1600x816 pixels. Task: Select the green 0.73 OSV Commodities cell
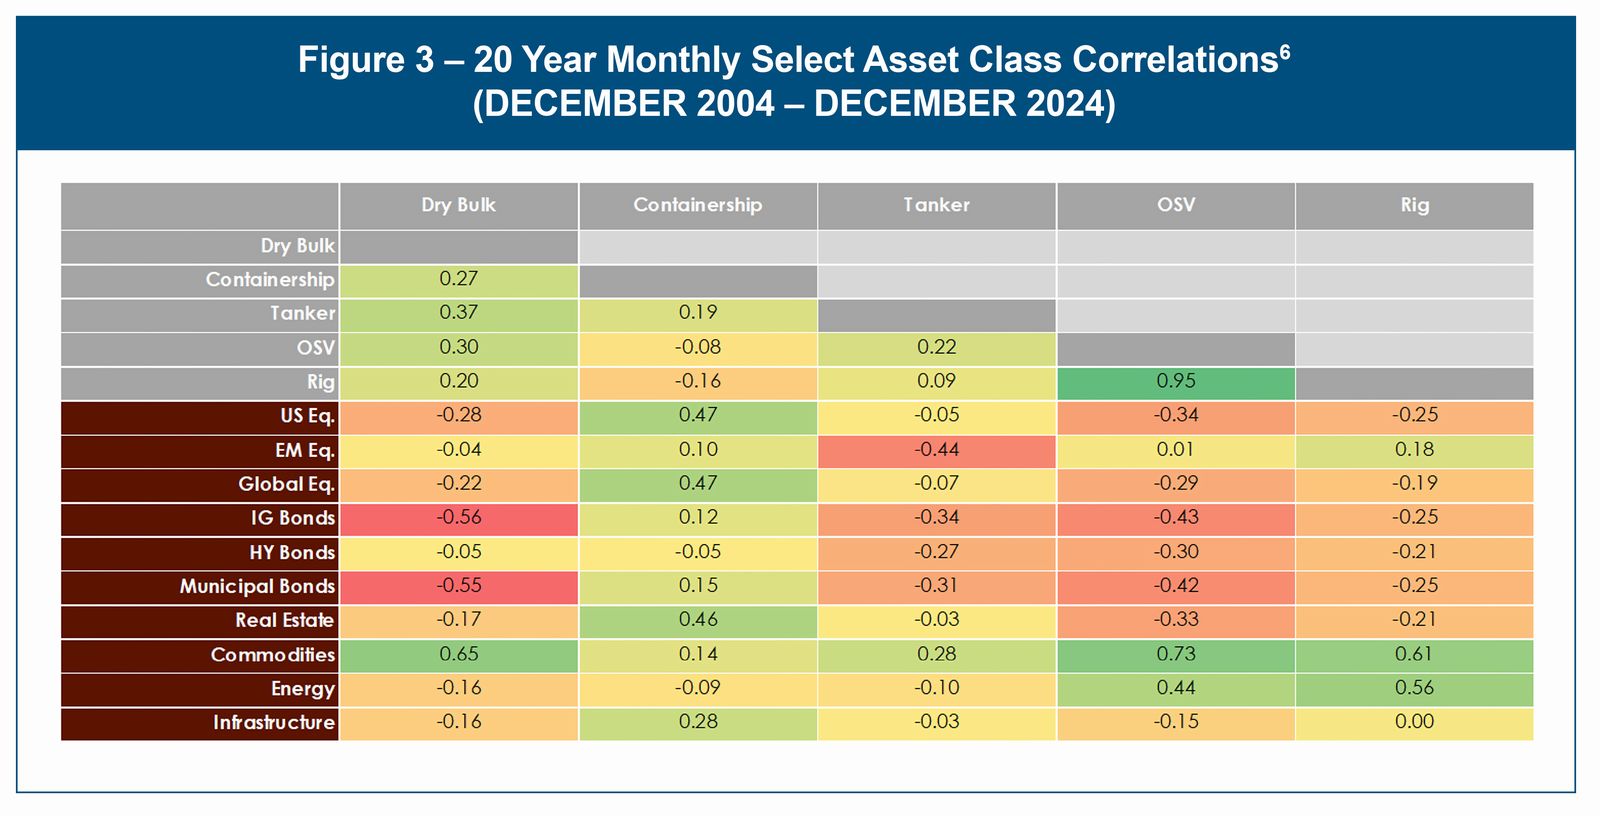pyautogui.click(x=1175, y=654)
